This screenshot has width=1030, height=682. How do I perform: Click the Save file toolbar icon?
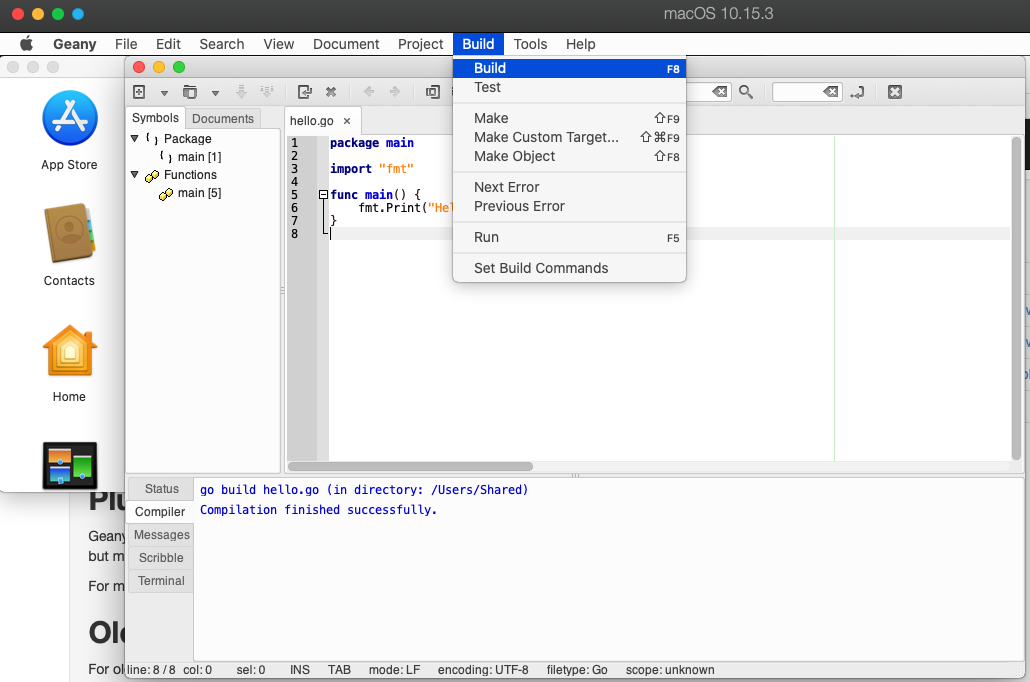point(241,92)
